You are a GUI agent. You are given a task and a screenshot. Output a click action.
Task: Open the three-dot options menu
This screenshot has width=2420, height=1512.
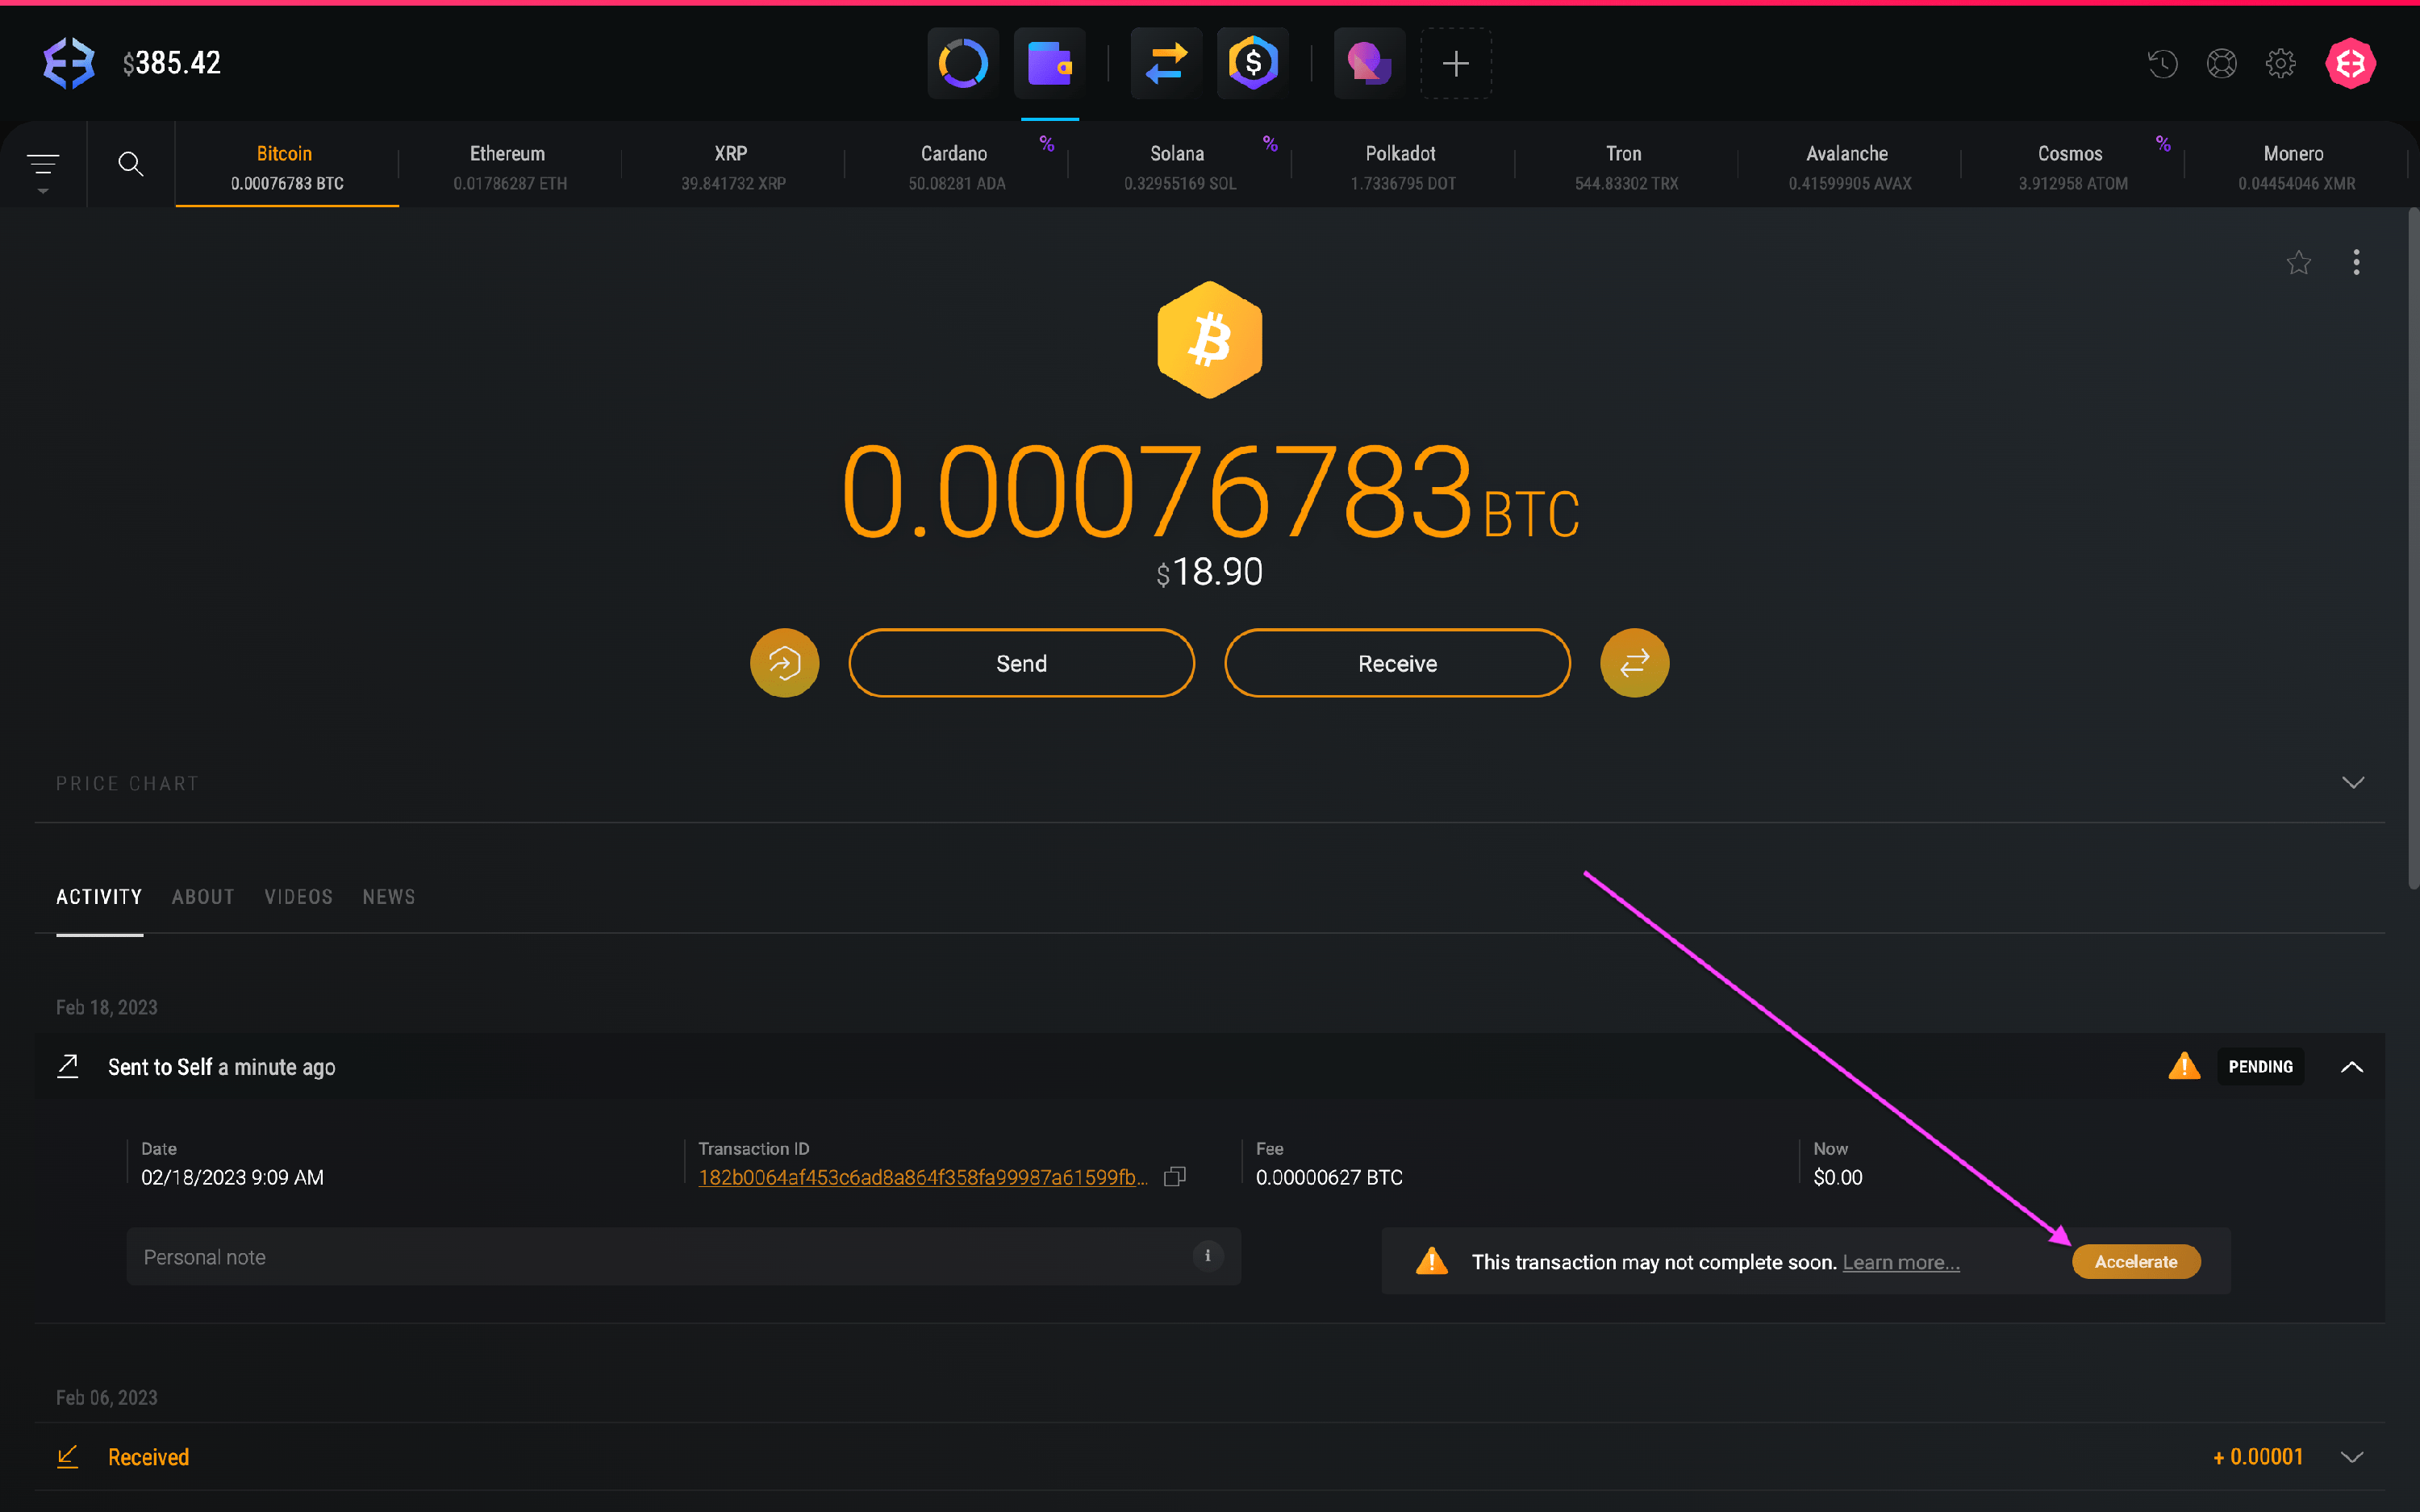click(2356, 263)
